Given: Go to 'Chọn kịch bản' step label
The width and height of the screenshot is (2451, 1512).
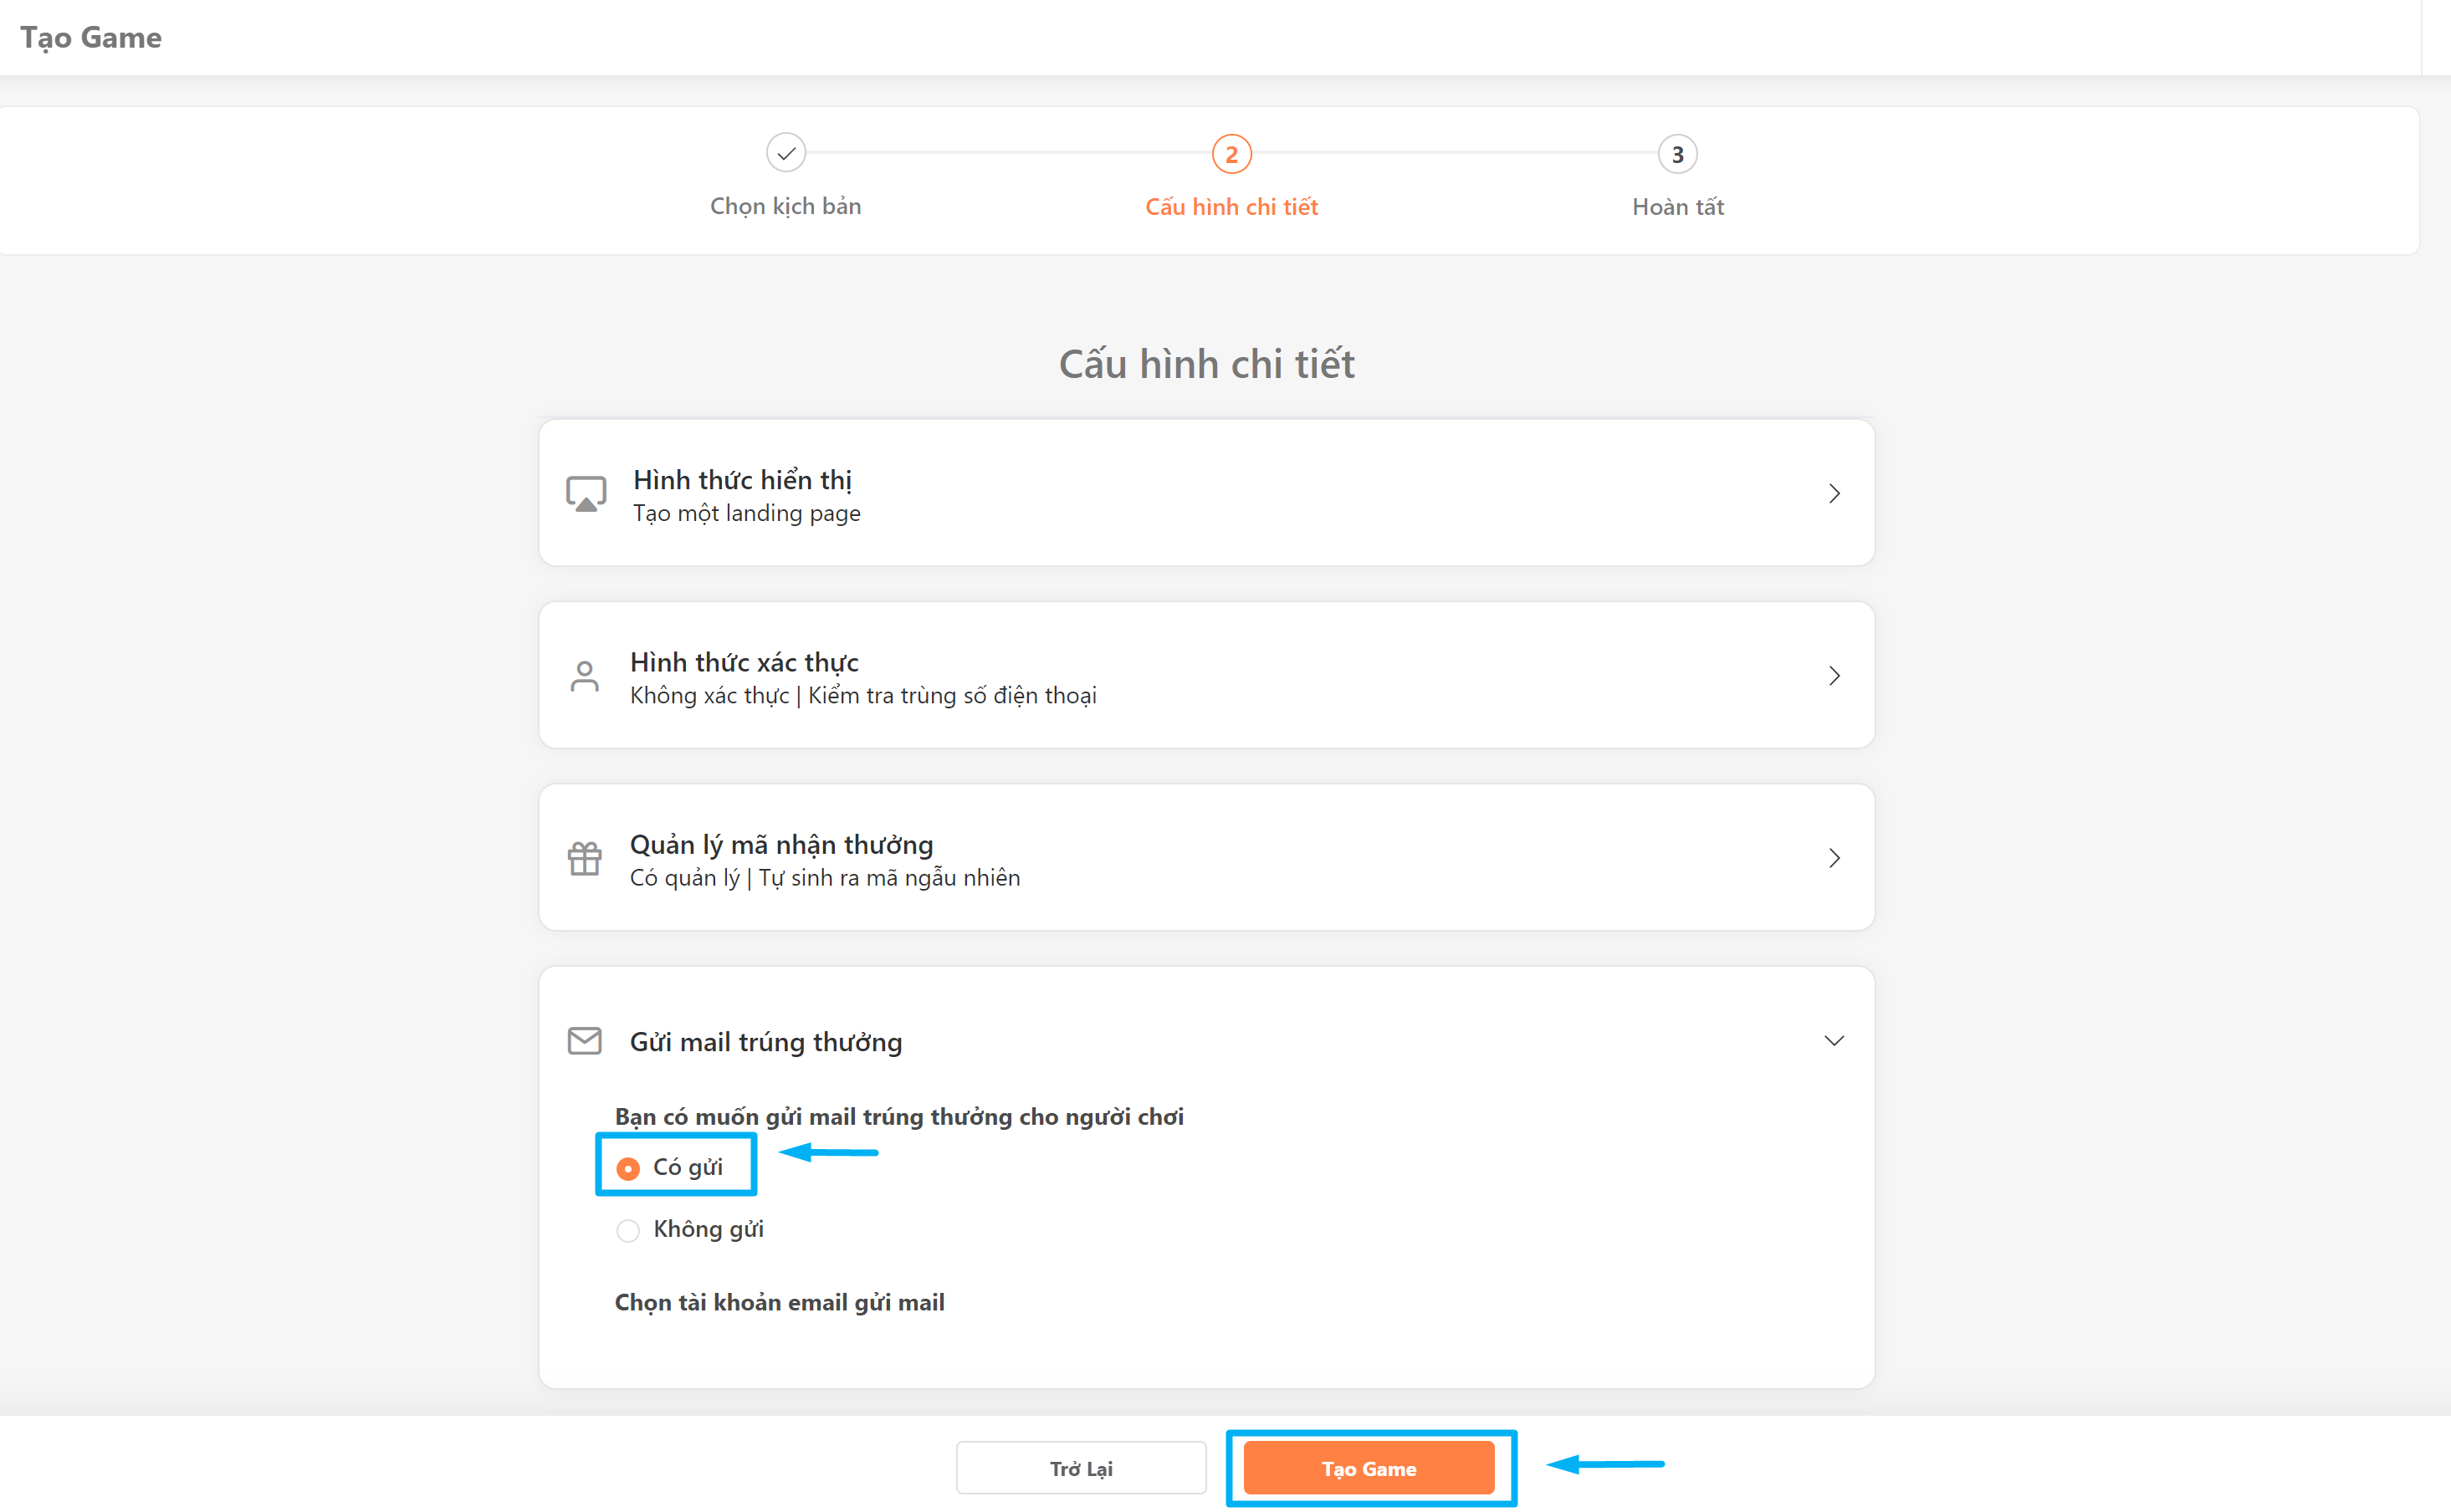Looking at the screenshot, I should (x=785, y=206).
